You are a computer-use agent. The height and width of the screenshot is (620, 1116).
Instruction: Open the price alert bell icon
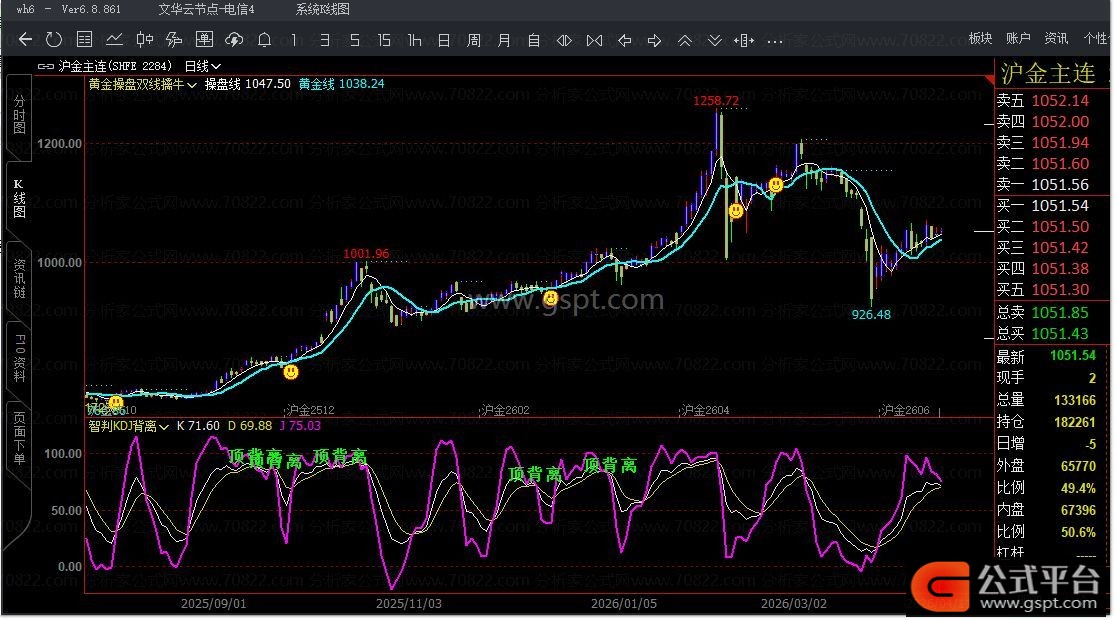click(x=264, y=40)
